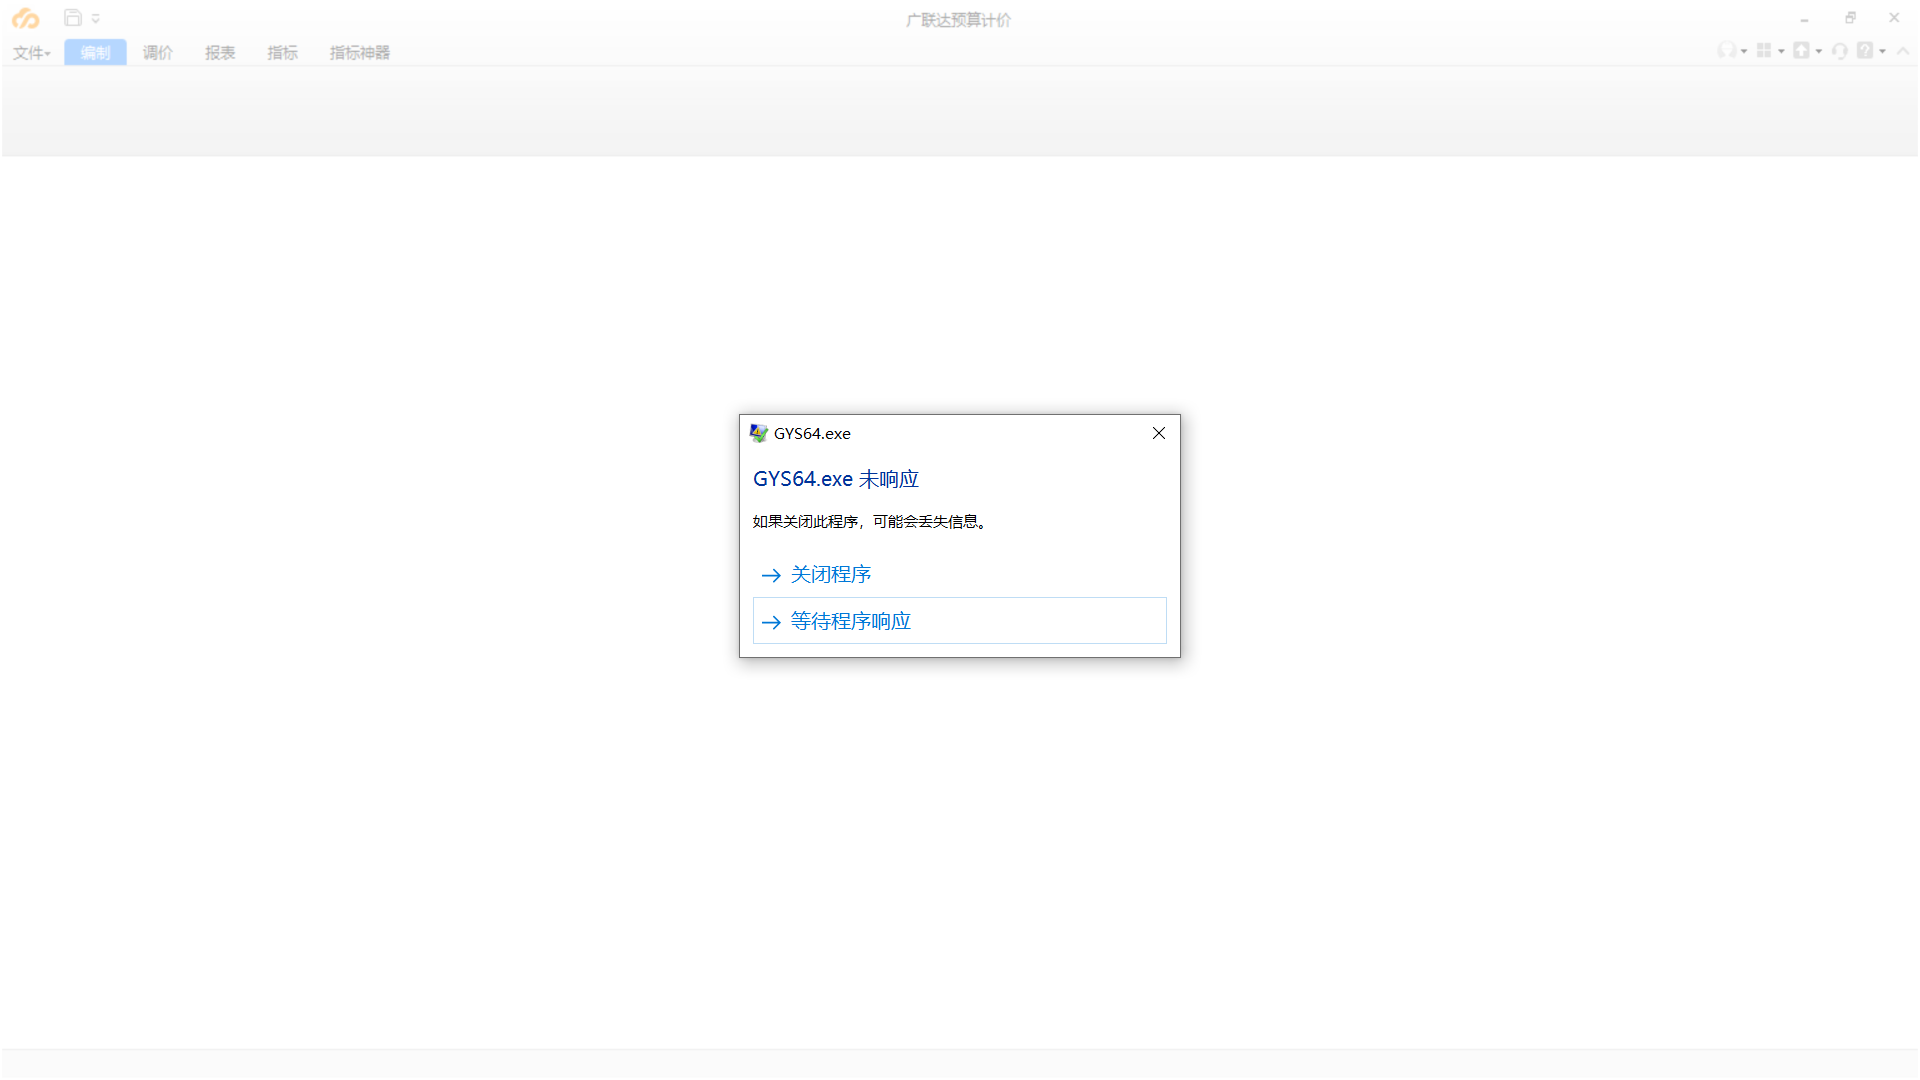1920x1080 pixels.
Task: Choose 等待程序响应 in the dialog
Action: tap(959, 621)
